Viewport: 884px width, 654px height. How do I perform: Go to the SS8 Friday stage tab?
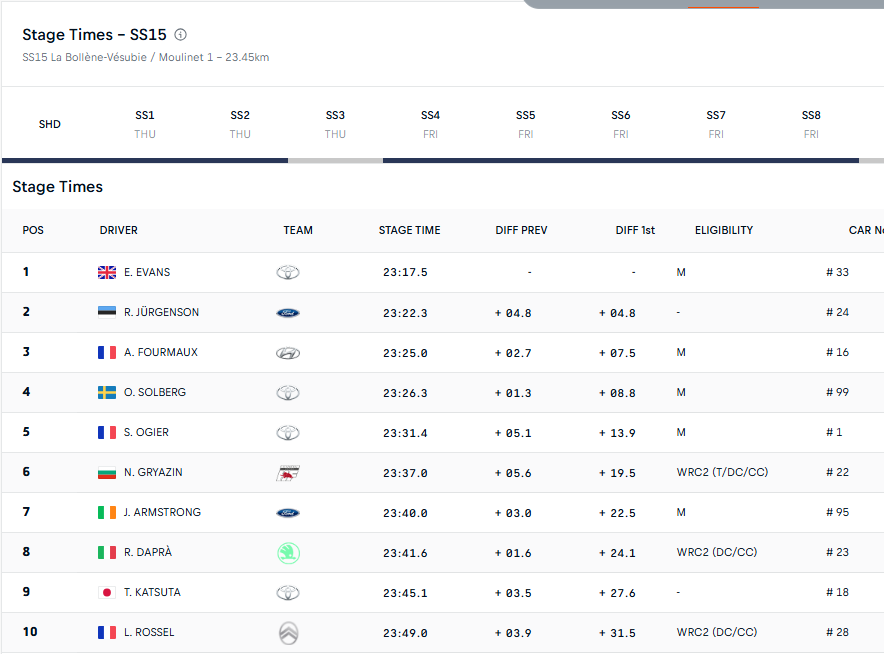point(811,124)
